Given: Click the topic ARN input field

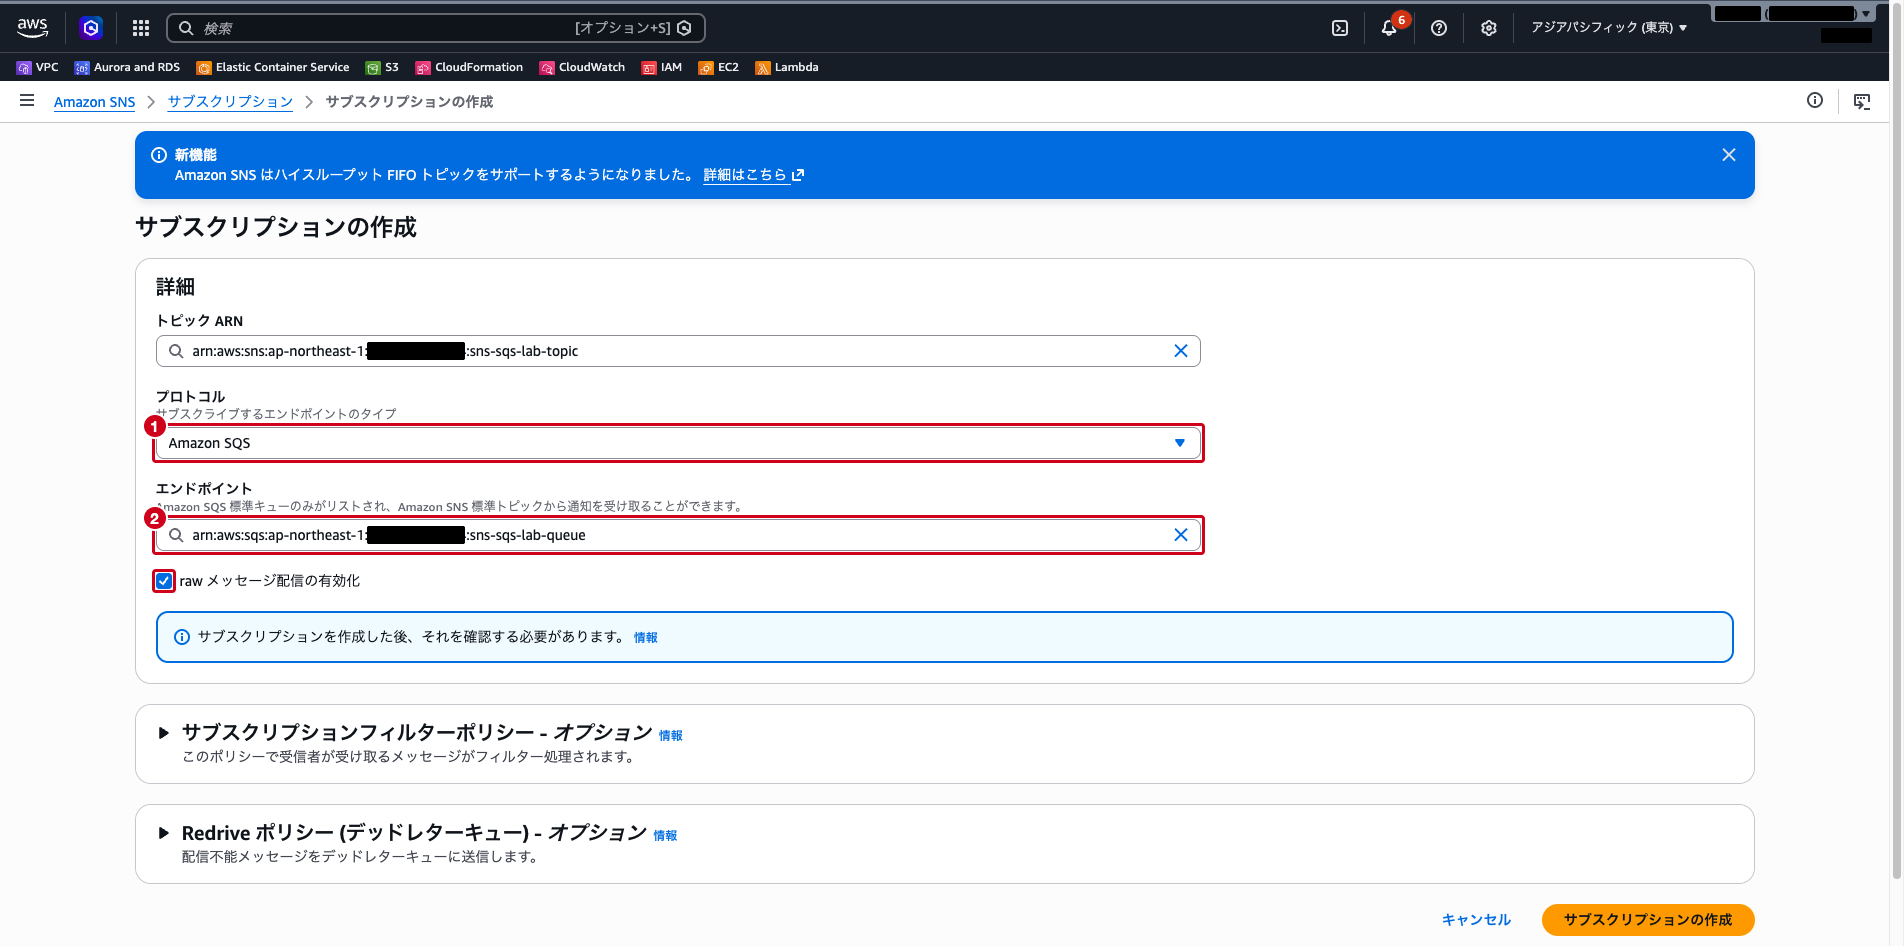Looking at the screenshot, I should coord(678,351).
